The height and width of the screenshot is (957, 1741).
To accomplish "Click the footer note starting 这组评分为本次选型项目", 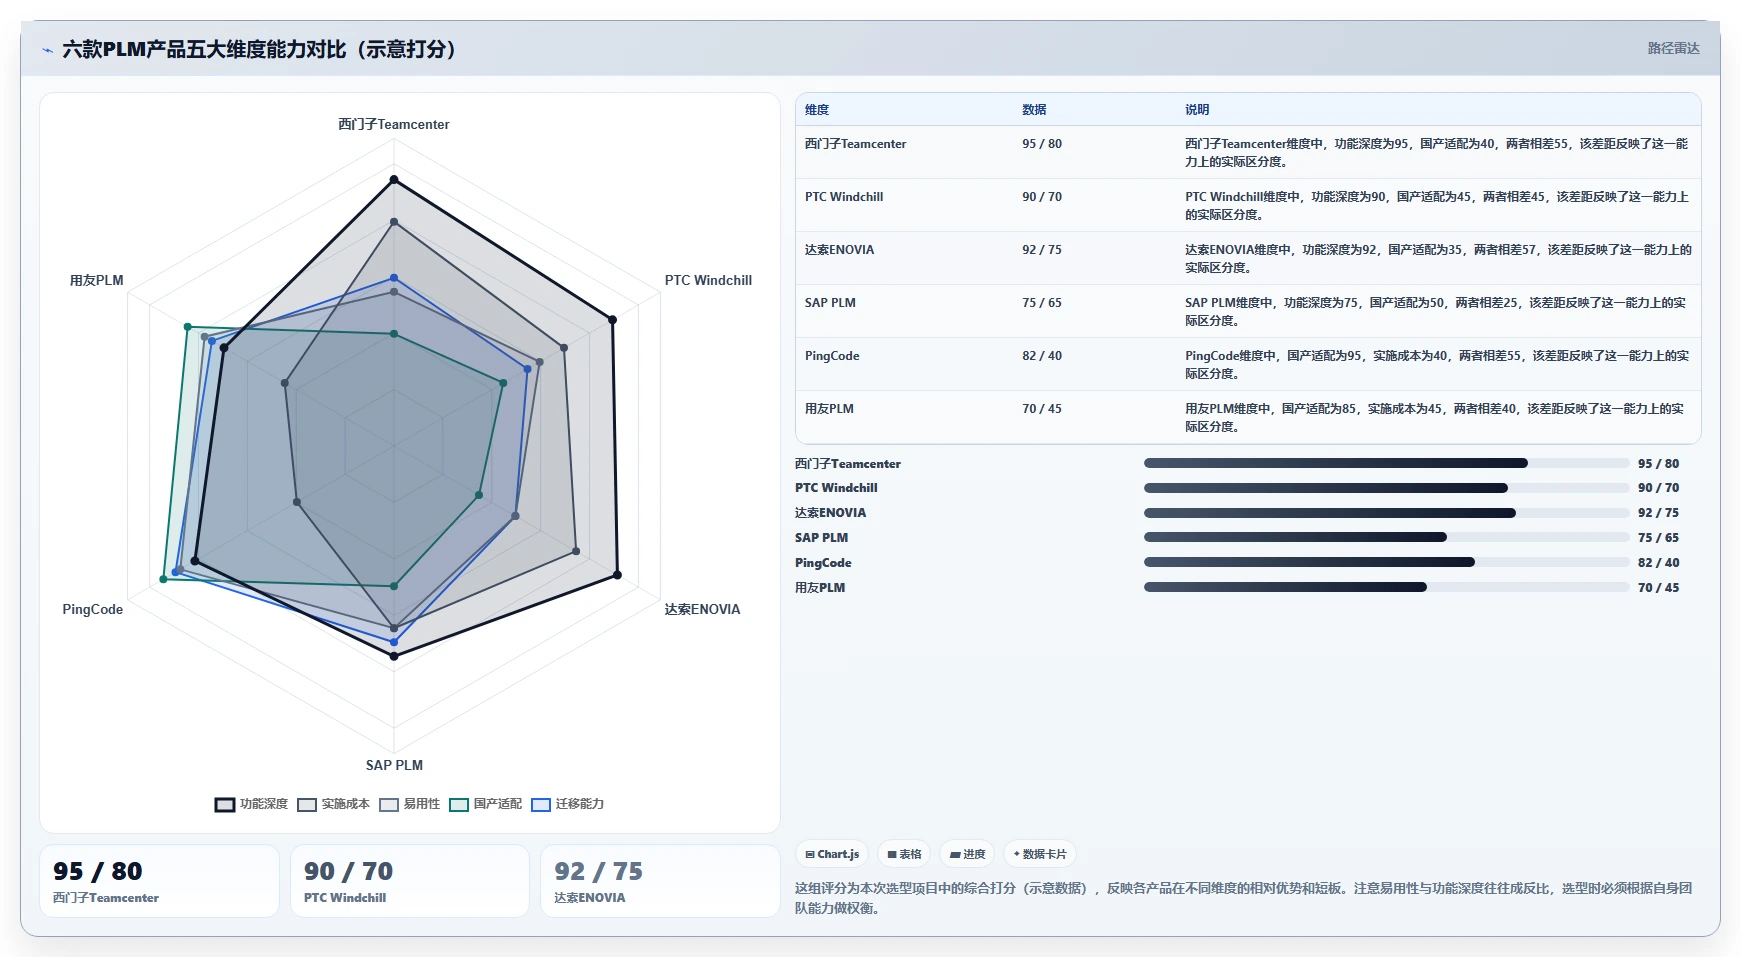I will [x=1244, y=898].
